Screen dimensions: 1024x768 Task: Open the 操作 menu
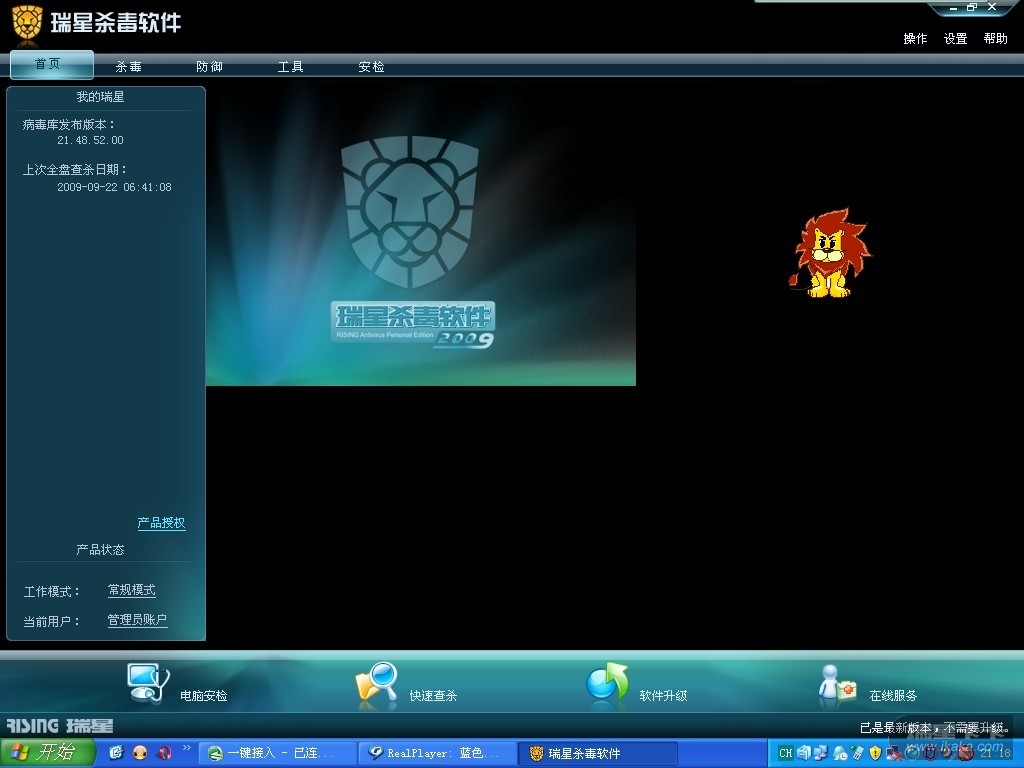point(915,39)
